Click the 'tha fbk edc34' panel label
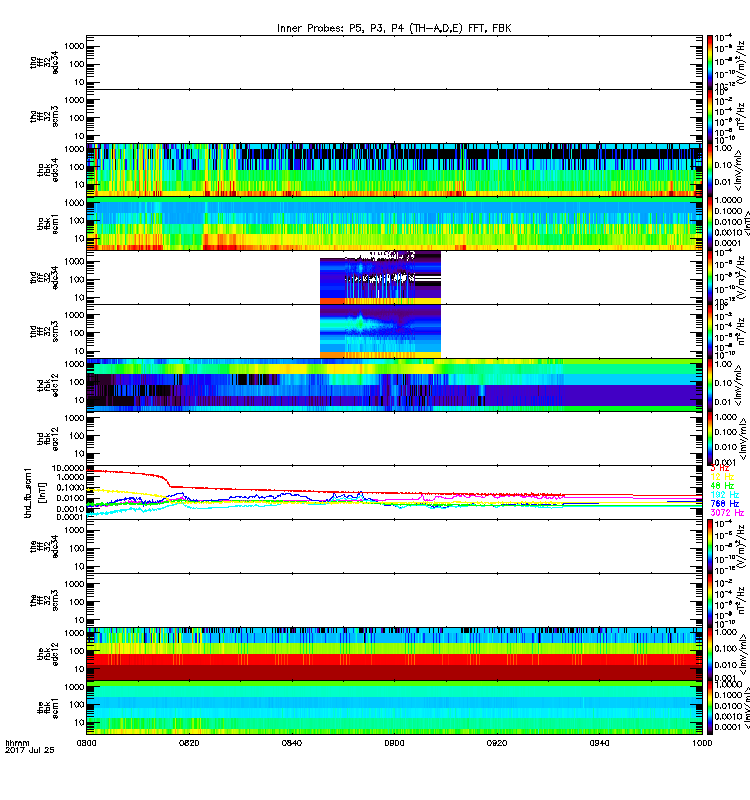Image resolution: width=750 pixels, height=800 pixels. point(48,170)
